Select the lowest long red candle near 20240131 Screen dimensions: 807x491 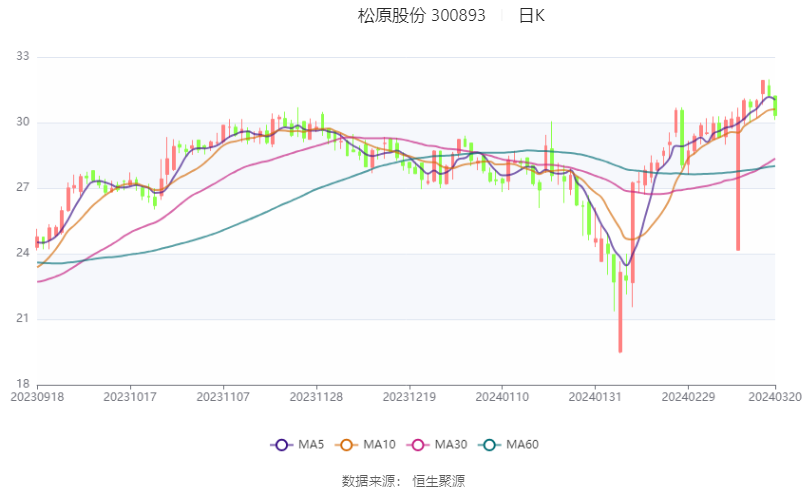[620, 312]
